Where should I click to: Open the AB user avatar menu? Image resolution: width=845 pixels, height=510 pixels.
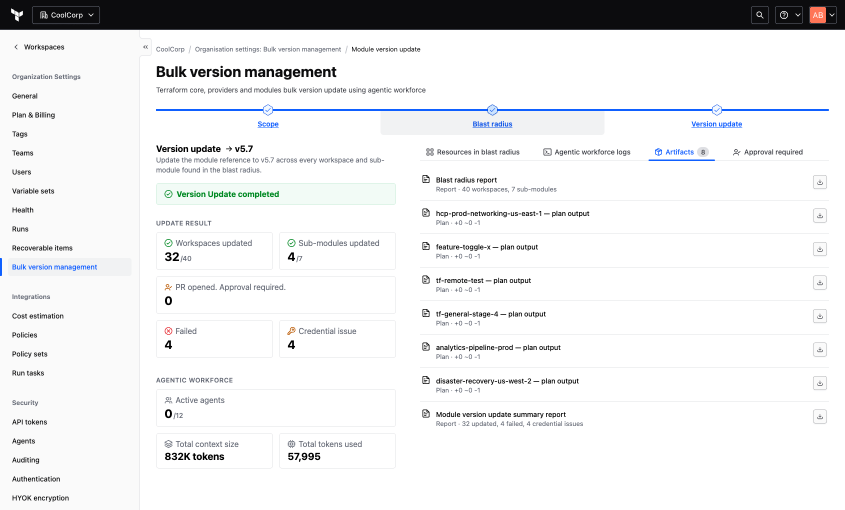tap(822, 15)
